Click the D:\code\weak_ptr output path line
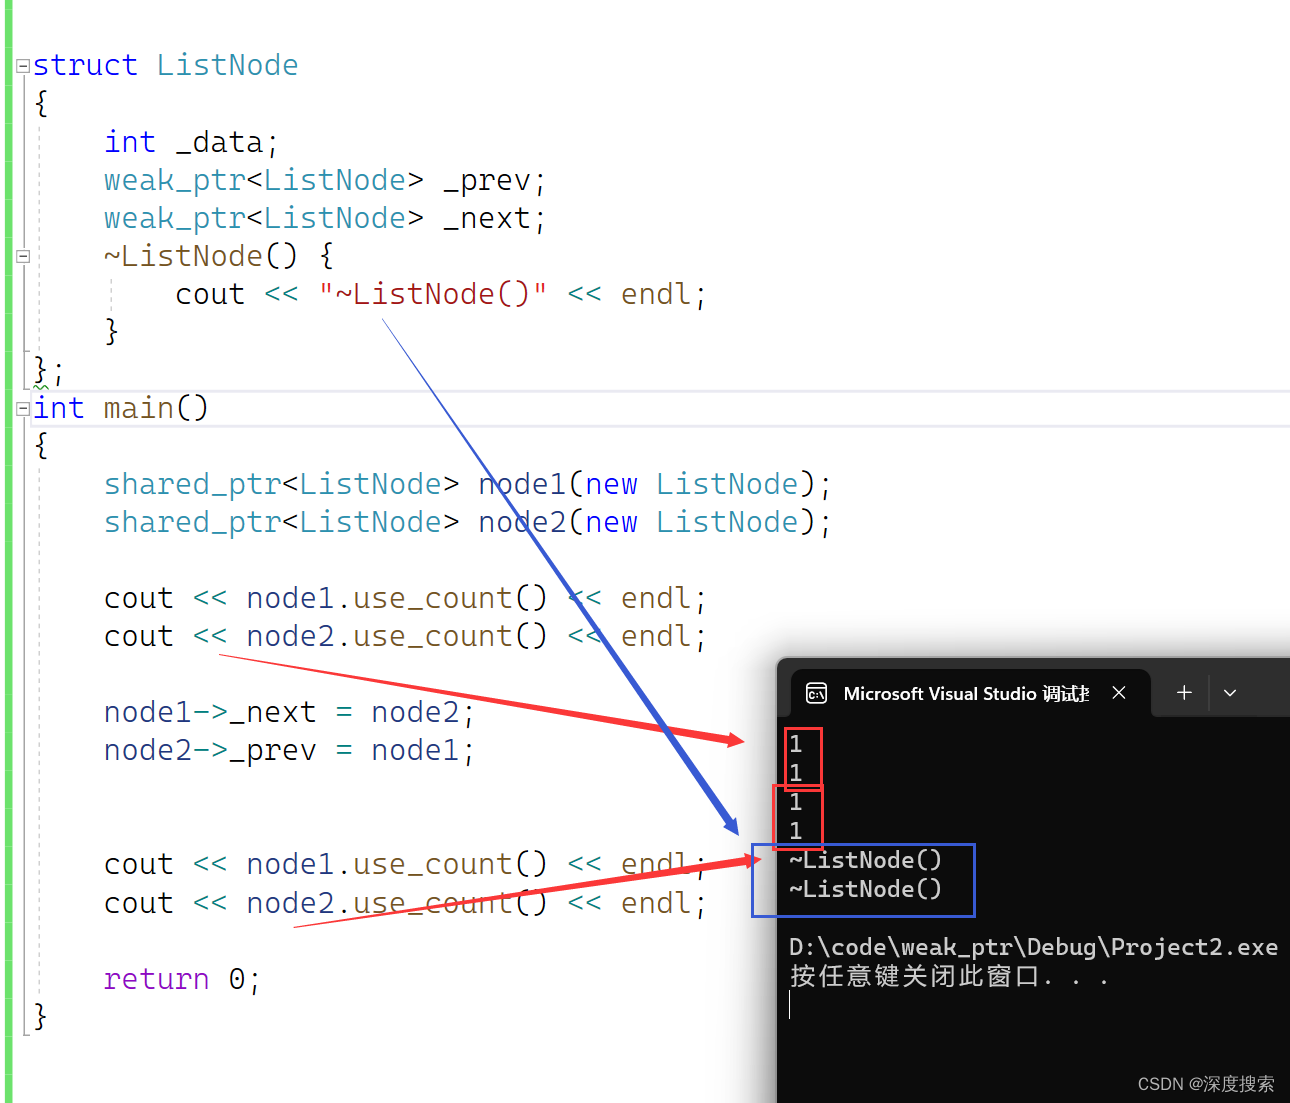This screenshot has height=1103, width=1290. tap(1030, 946)
